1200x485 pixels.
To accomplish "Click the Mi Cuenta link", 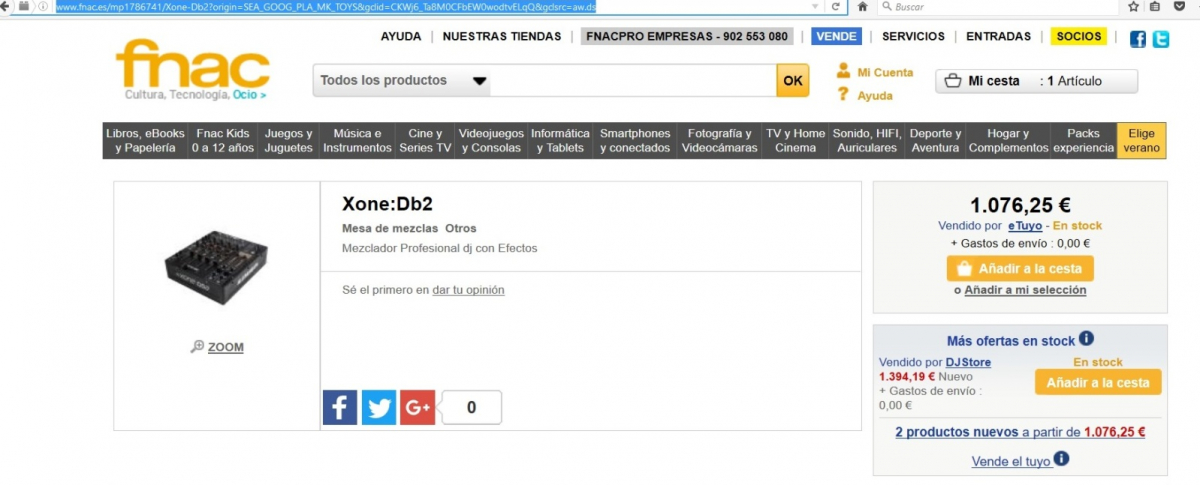I will (x=885, y=72).
